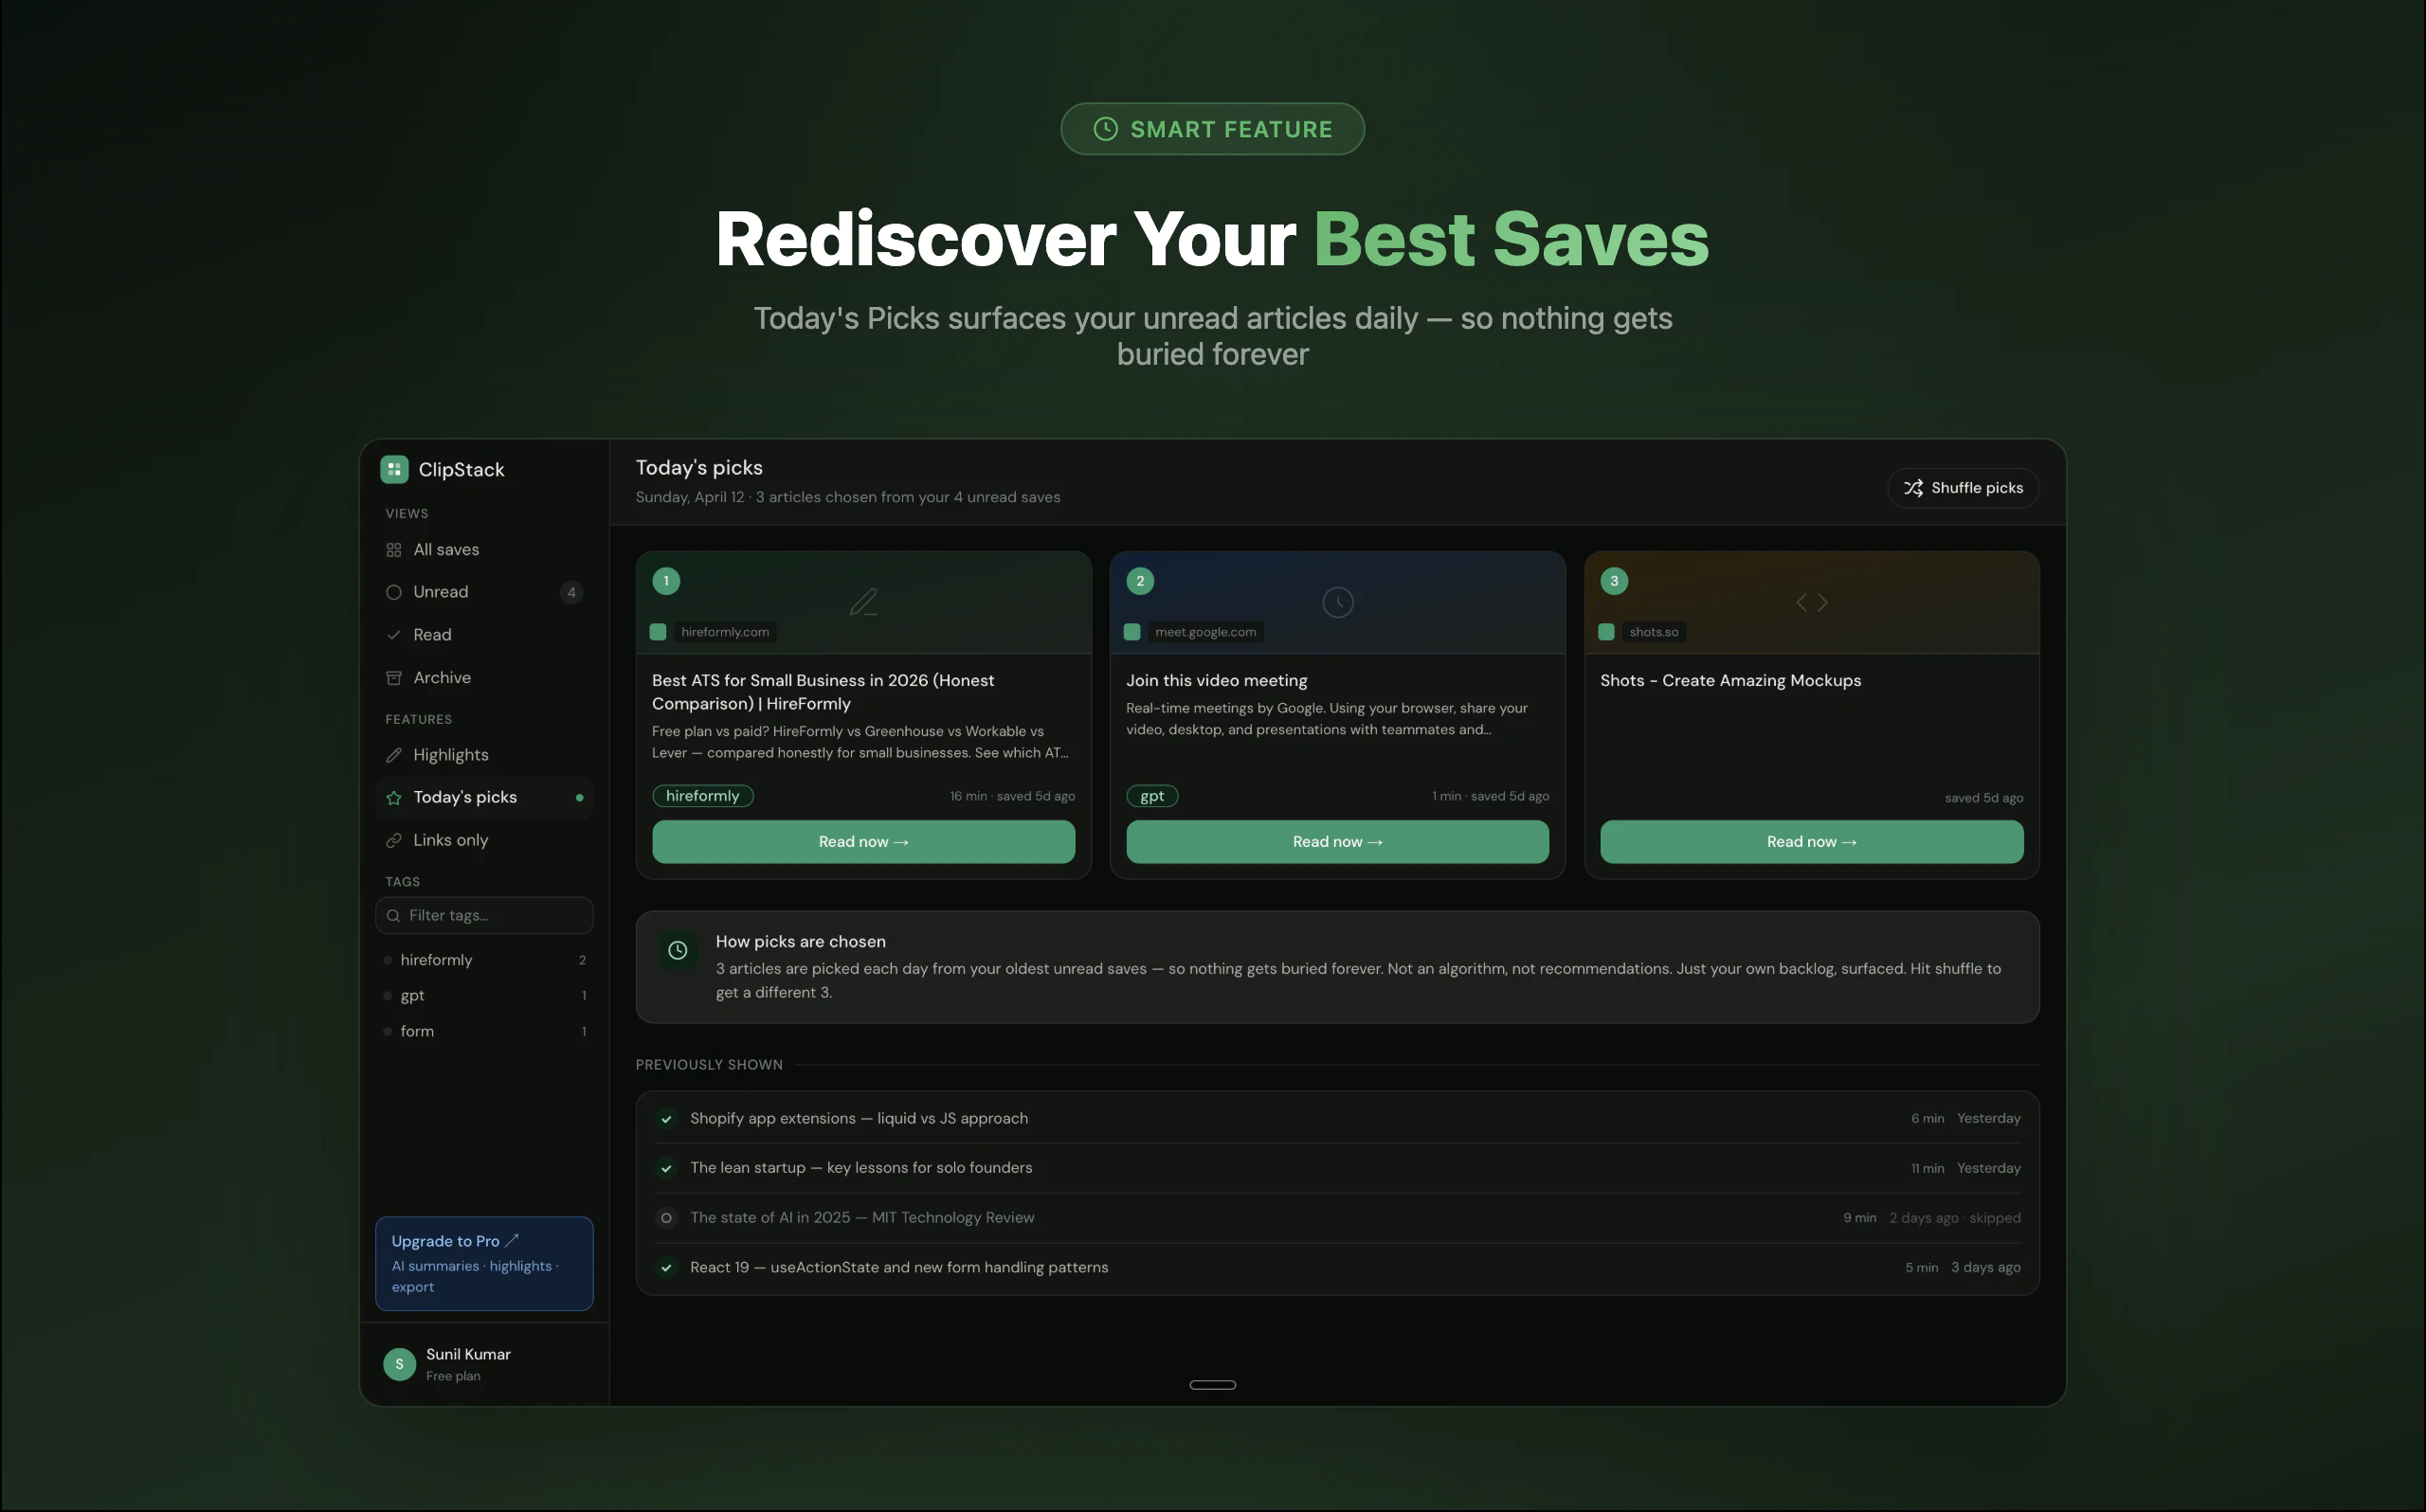Click the Highlights pen icon
Image resolution: width=2426 pixels, height=1512 pixels.
tap(394, 755)
